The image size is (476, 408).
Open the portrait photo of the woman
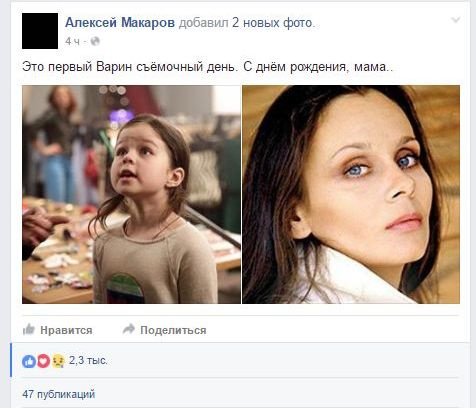(x=351, y=194)
